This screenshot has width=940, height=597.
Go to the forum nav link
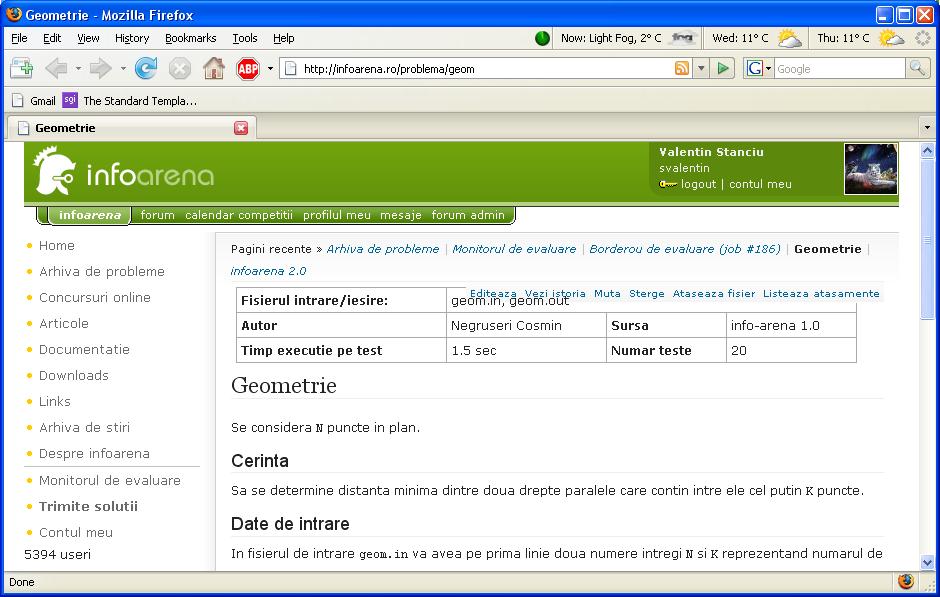click(x=158, y=215)
